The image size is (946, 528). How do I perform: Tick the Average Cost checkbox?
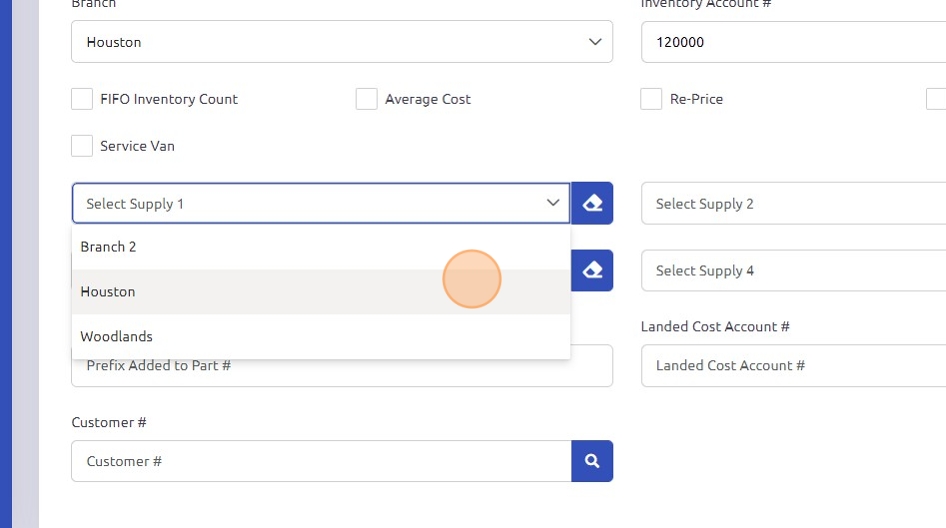(x=367, y=99)
